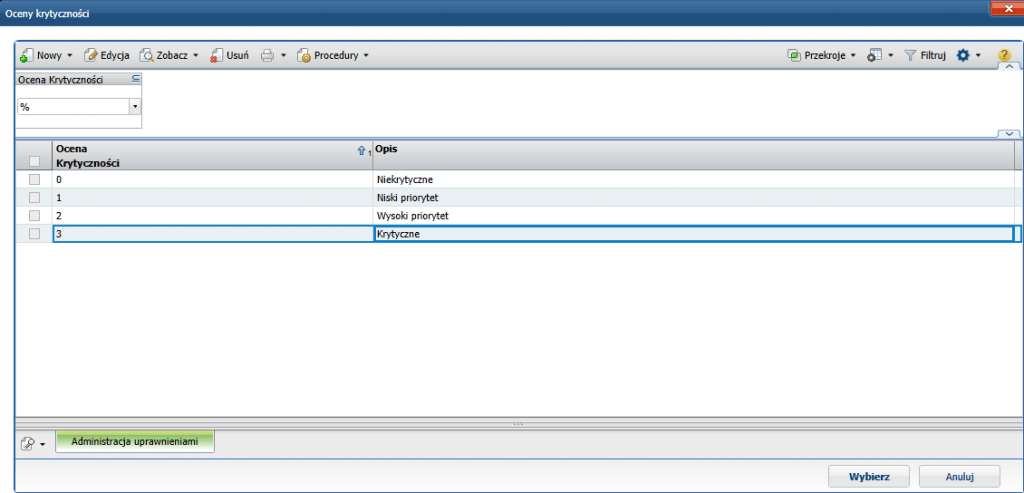Click the Edycja pencil icon
1024x493 pixels.
pos(91,56)
